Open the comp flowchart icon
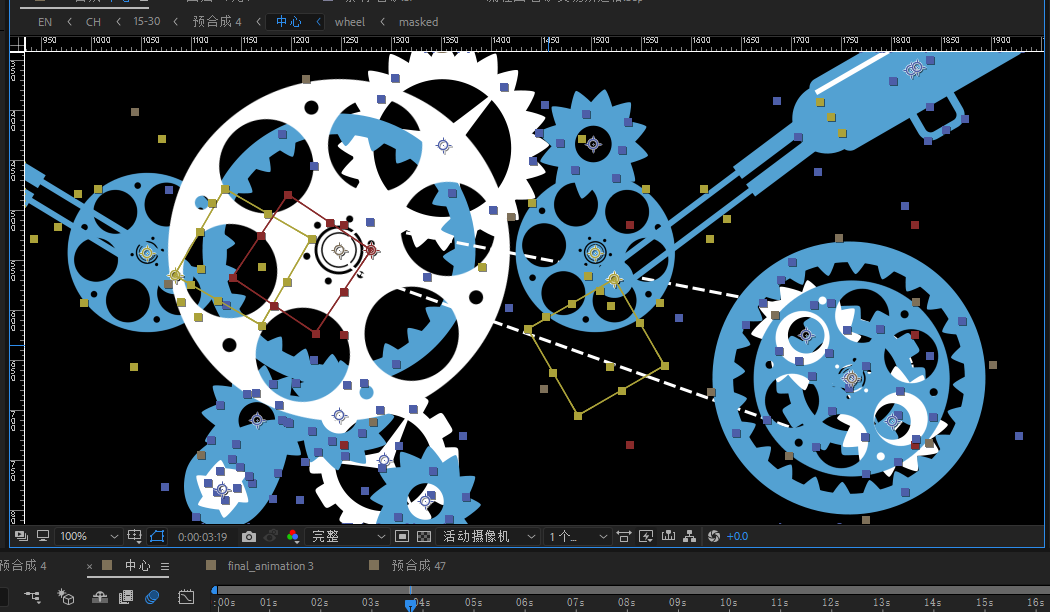Image resolution: width=1050 pixels, height=612 pixels. (x=690, y=537)
